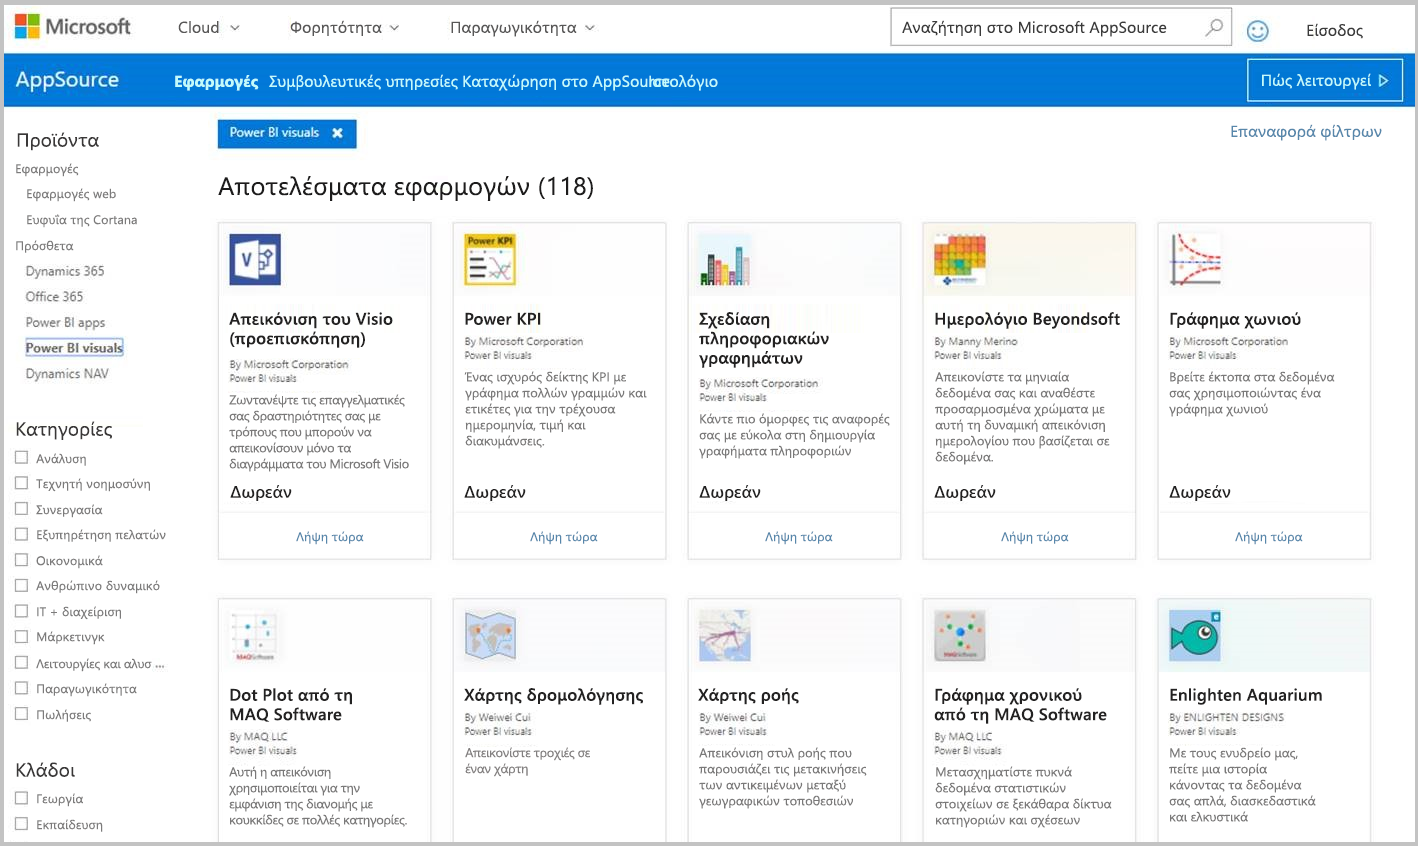This screenshot has width=1418, height=846.
Task: Check the Οικονομικά checkbox
Action: (x=21, y=560)
